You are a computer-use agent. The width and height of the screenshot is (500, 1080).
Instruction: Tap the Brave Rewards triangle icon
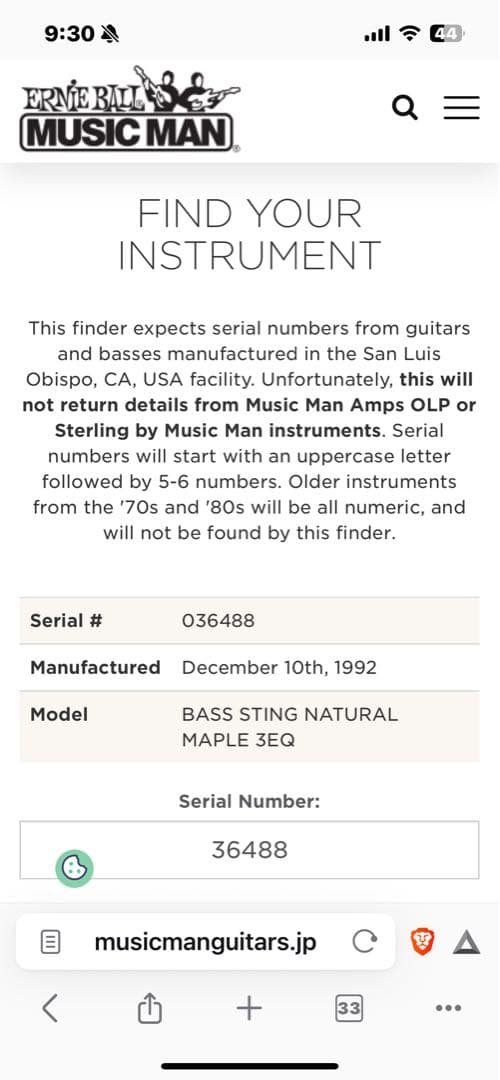(466, 942)
